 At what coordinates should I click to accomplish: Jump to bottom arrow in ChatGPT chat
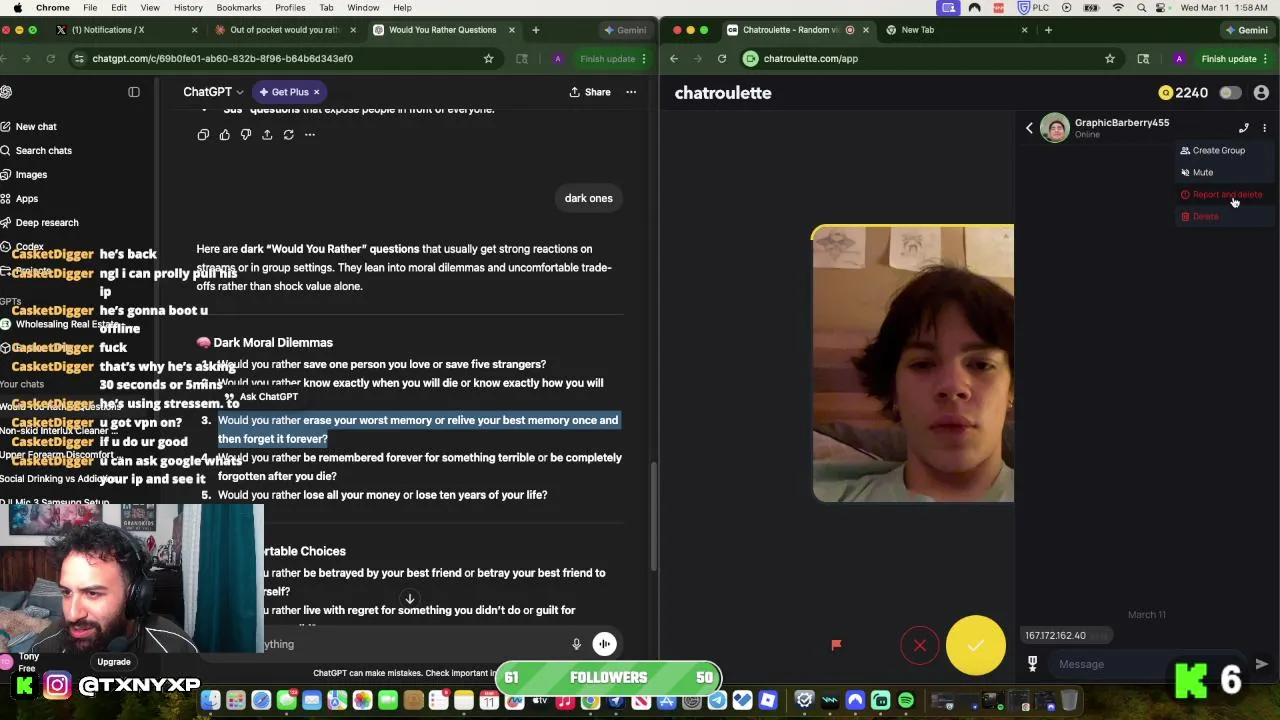[409, 599]
